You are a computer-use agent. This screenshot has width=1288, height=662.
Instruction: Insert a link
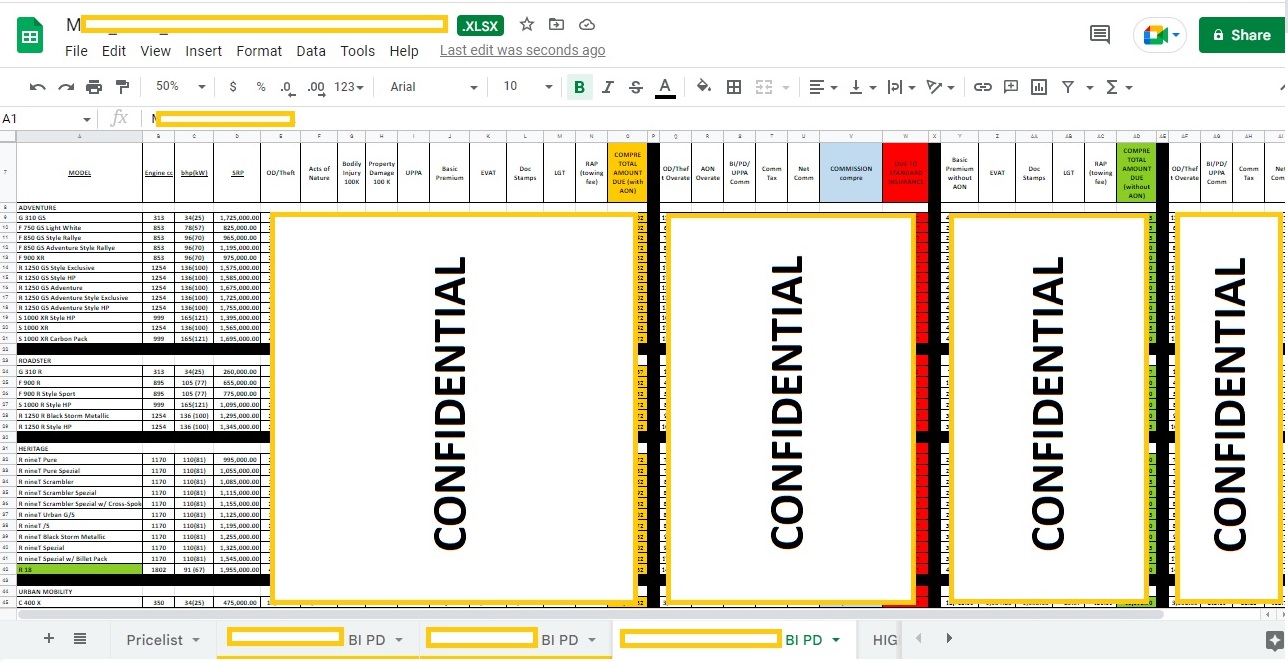tap(983, 87)
